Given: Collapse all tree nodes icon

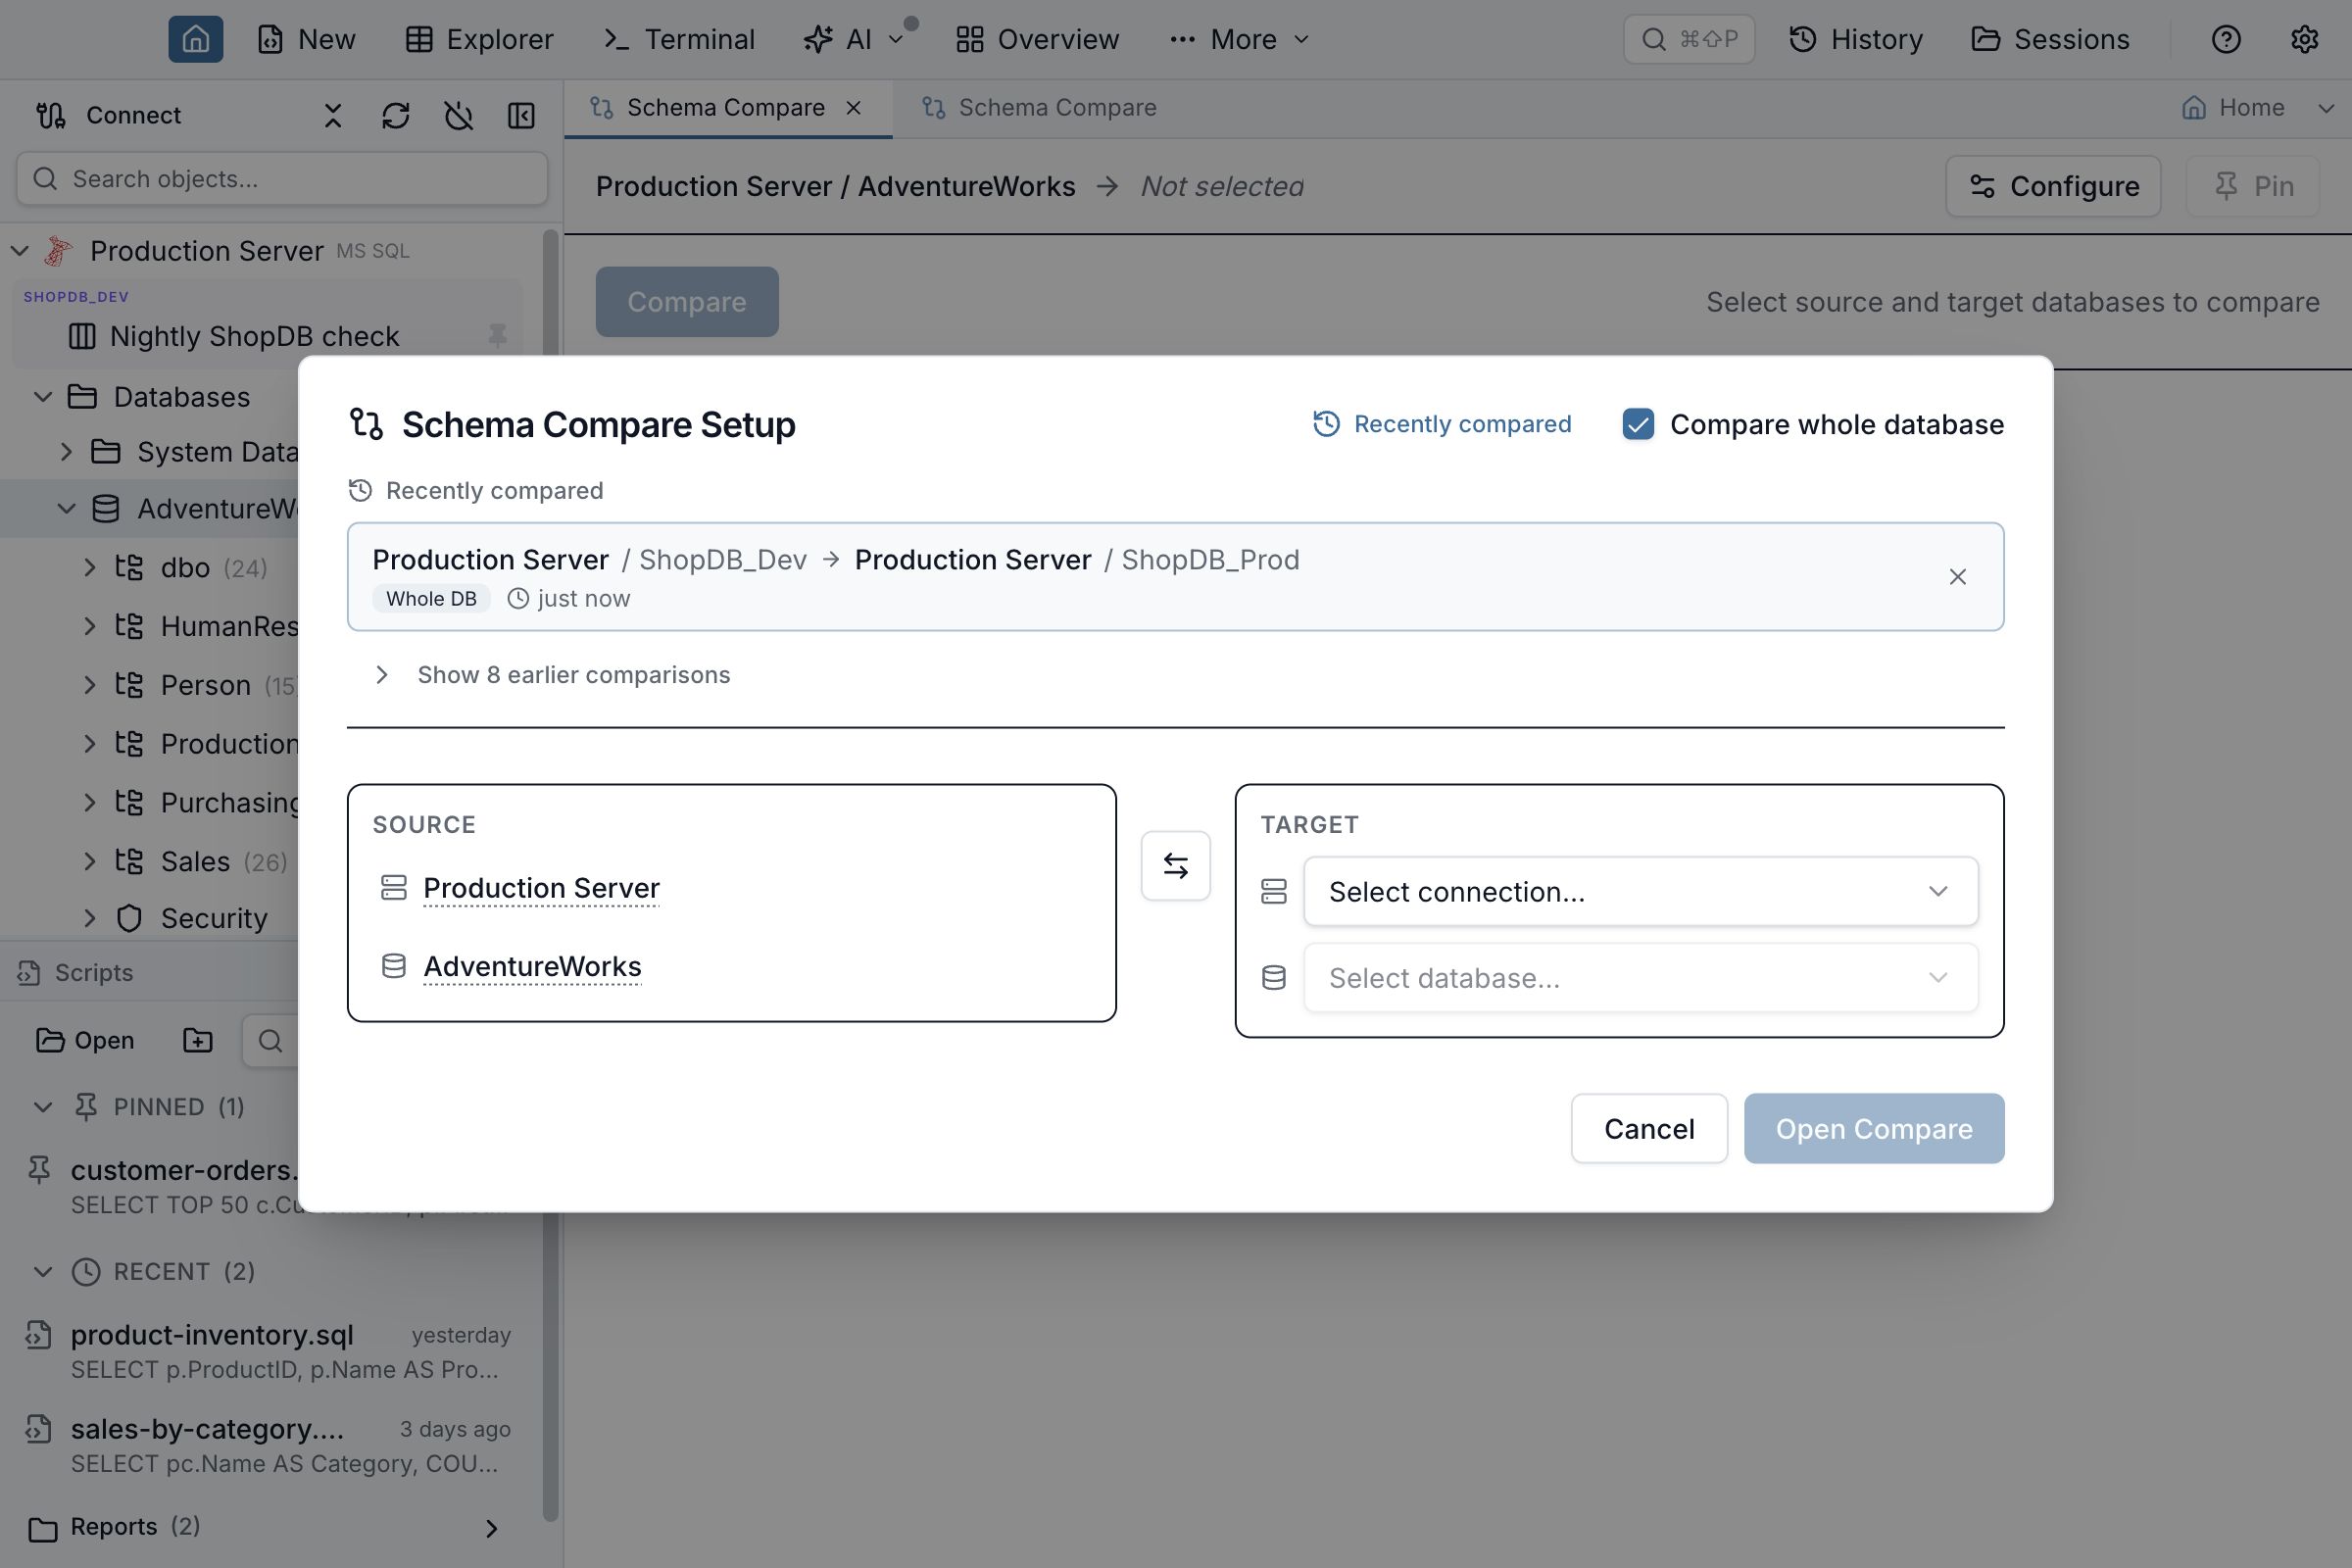Looking at the screenshot, I should 333,115.
